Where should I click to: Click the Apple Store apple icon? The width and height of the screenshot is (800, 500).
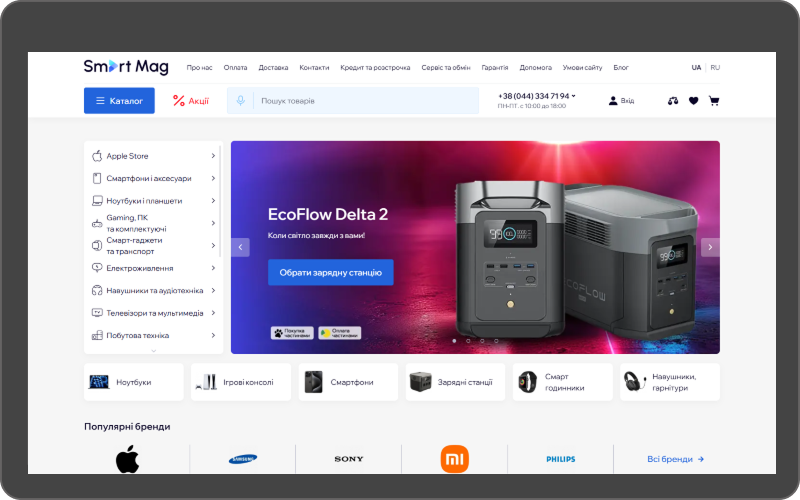click(x=97, y=156)
